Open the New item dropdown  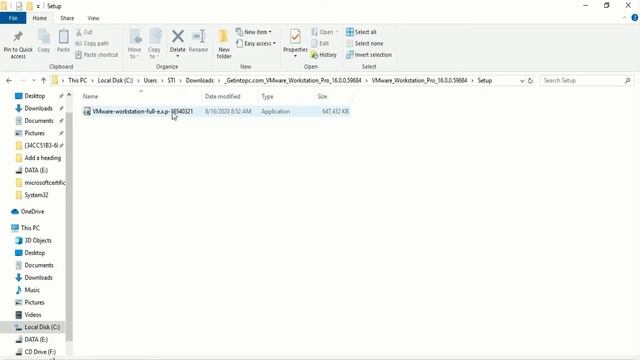pyautogui.click(x=253, y=32)
